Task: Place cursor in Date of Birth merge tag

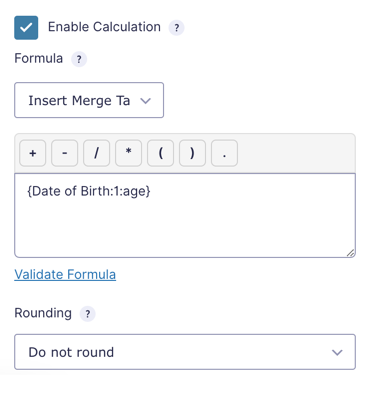Action: [89, 191]
